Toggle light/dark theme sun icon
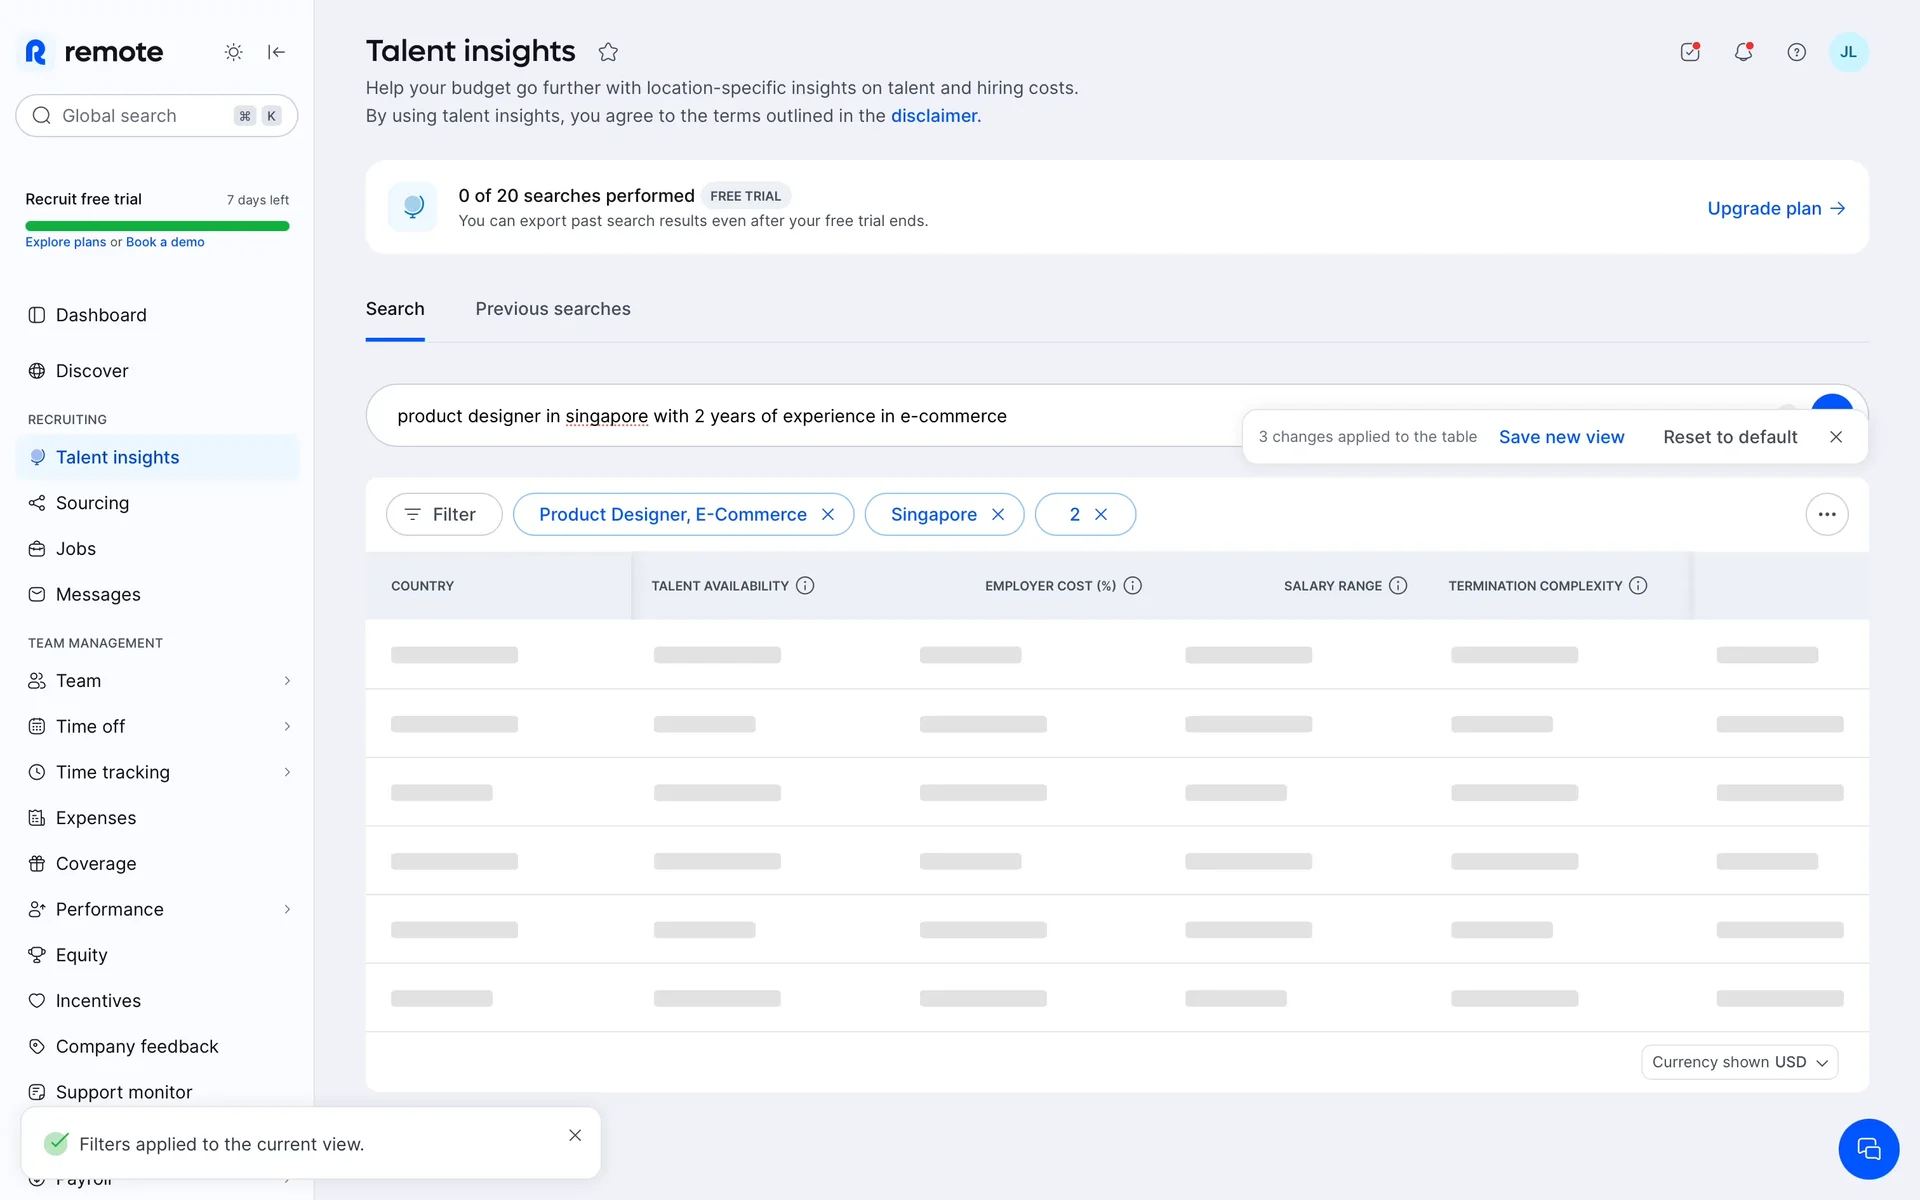 point(233,52)
